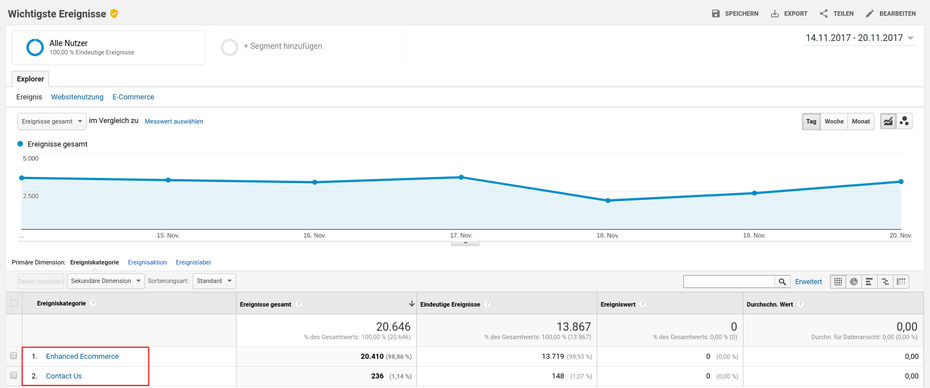Open help icon next to Ereignisse gesamt header
Viewport: 930px width, 388px height.
298,304
